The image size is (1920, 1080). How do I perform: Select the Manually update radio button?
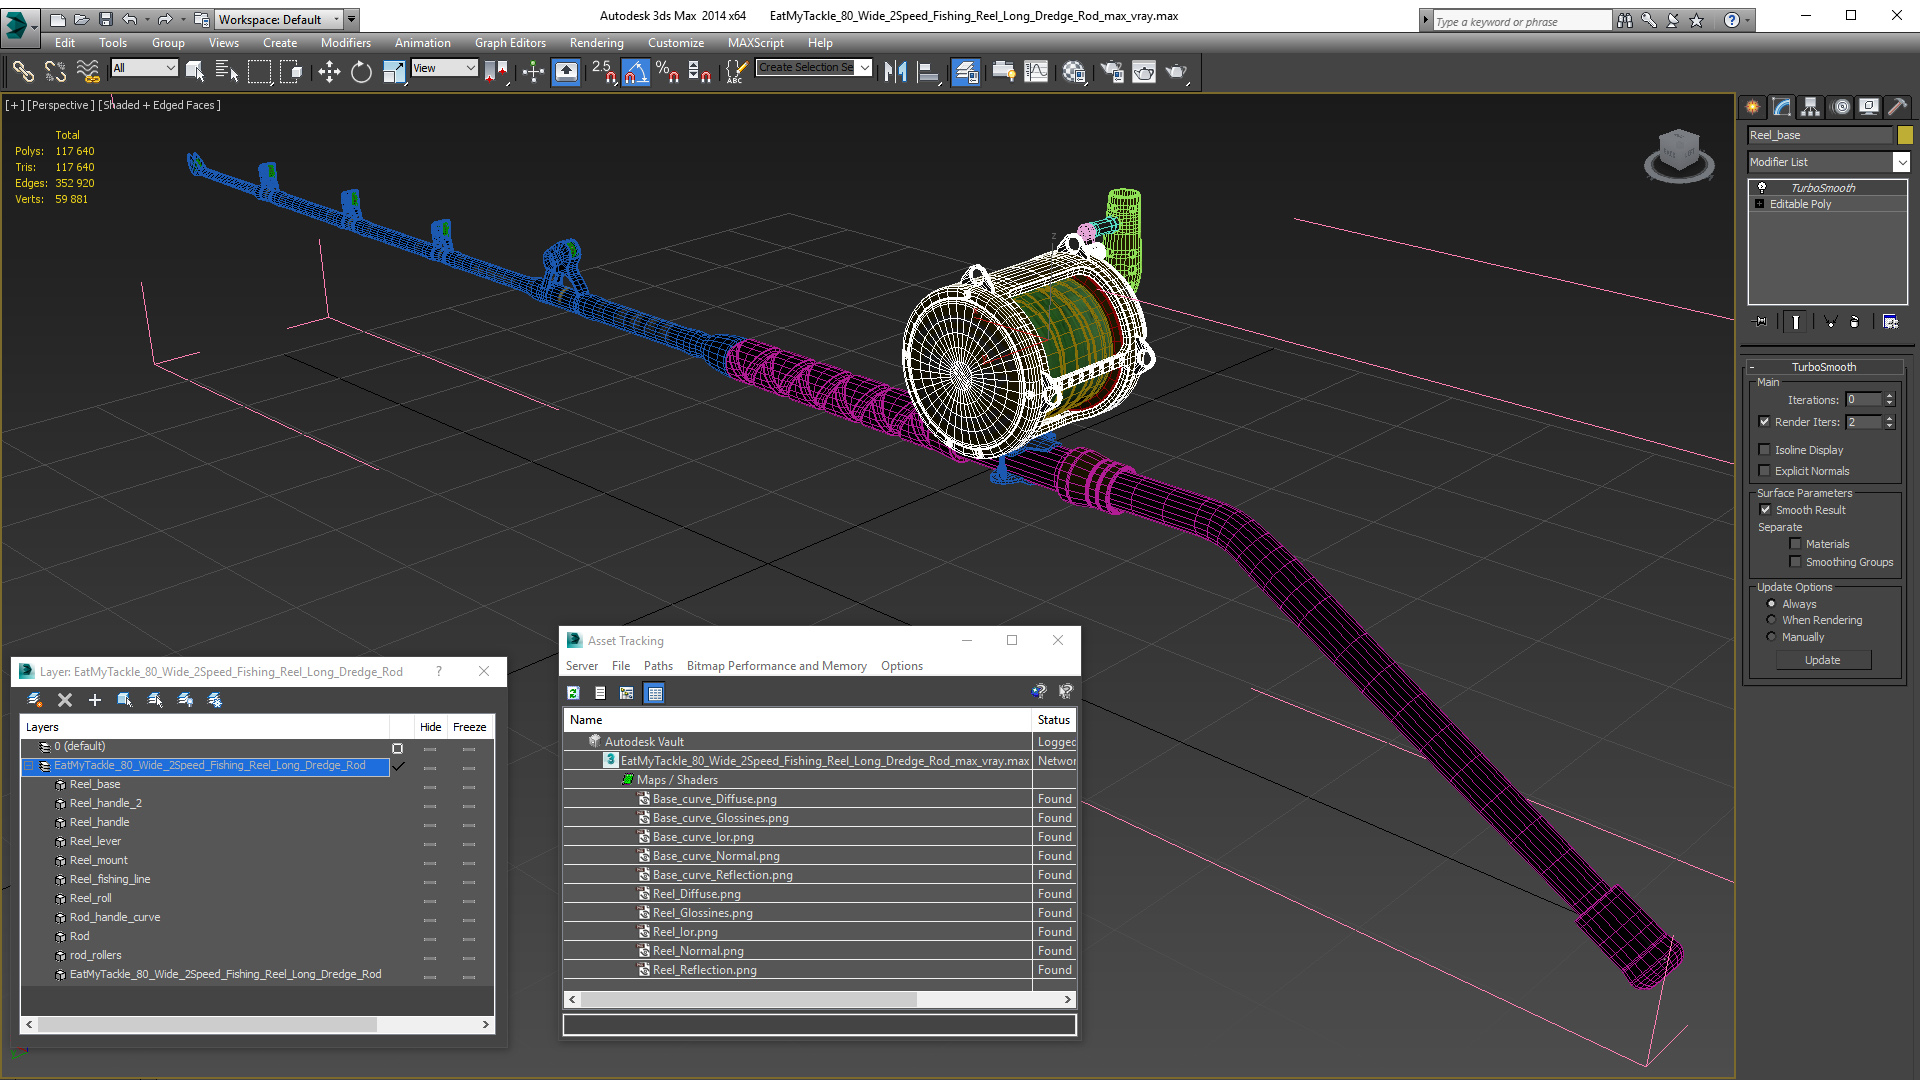coord(1771,637)
